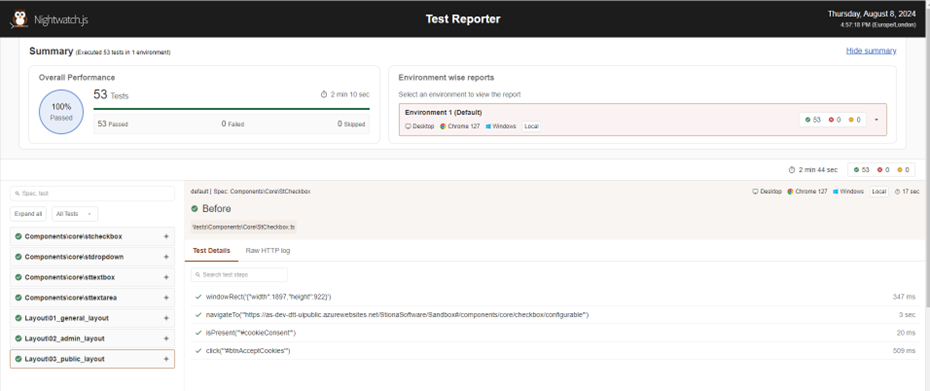This screenshot has height=391, width=930.
Task: Select Components\core\stcheckbox spec label
Action: click(x=74, y=236)
